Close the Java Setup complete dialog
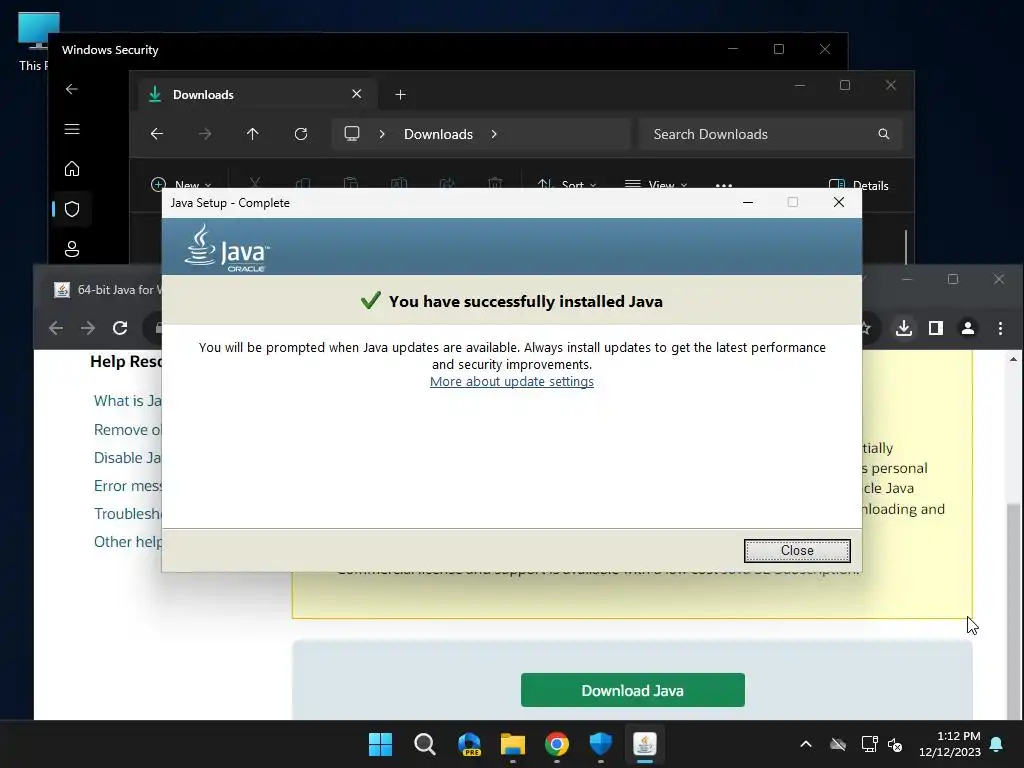Image resolution: width=1024 pixels, height=768 pixels. 797,551
